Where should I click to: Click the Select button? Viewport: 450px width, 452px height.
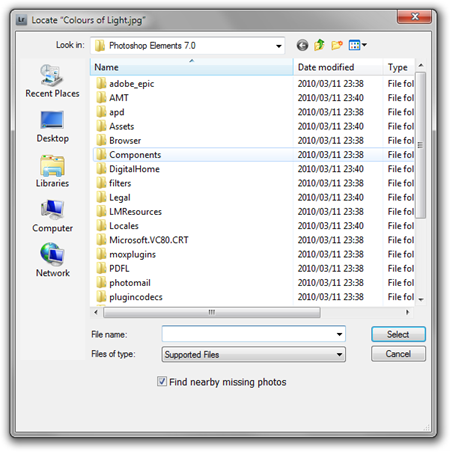tap(398, 334)
